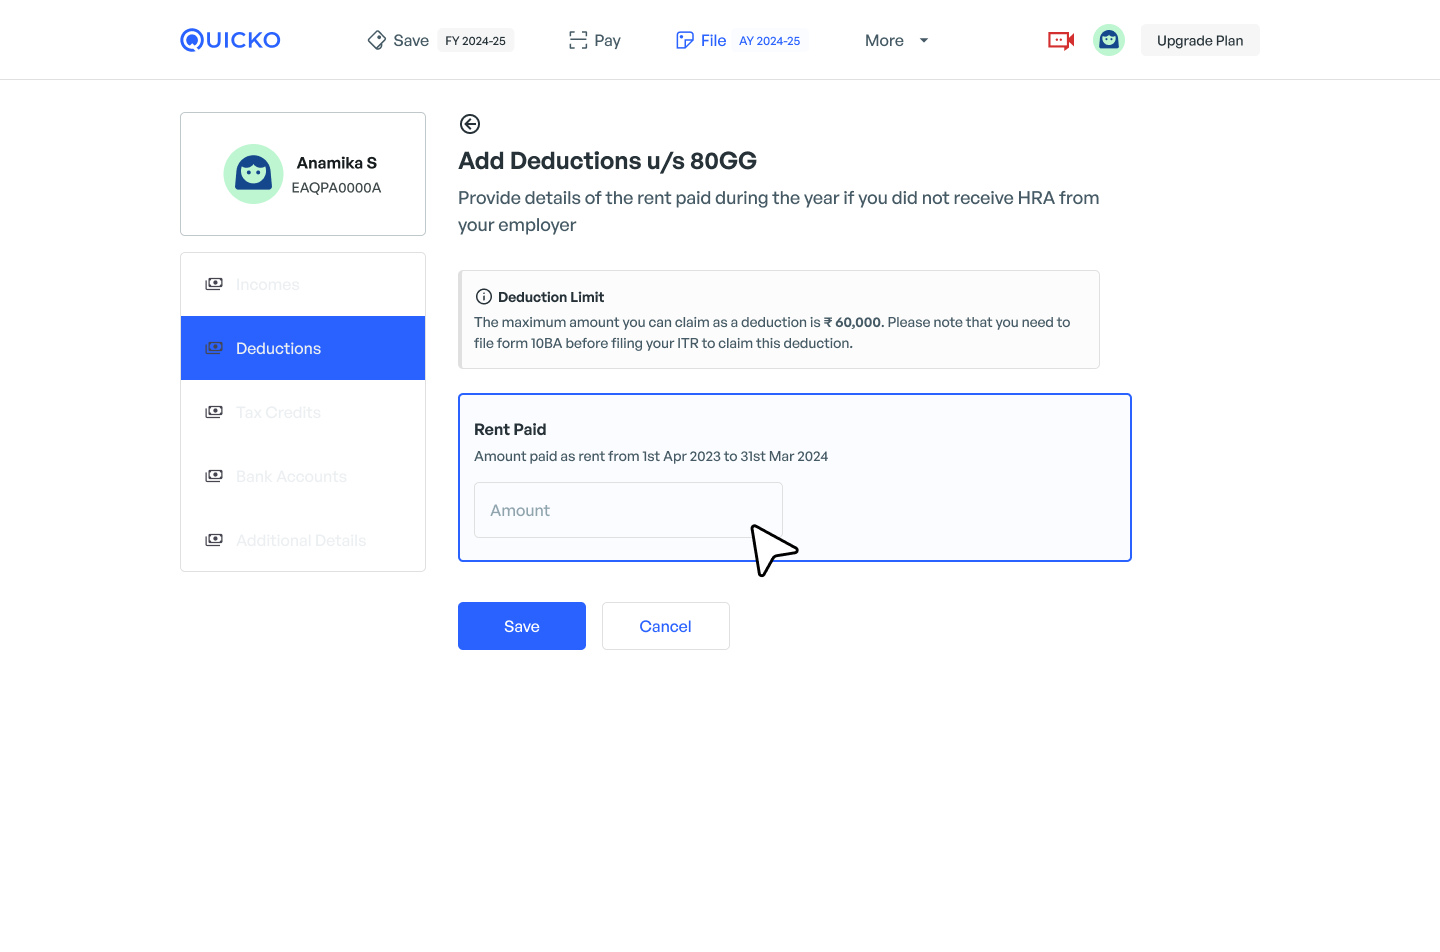Click the Cancel button
Viewport: 1440px width, 952px height.
coord(665,626)
